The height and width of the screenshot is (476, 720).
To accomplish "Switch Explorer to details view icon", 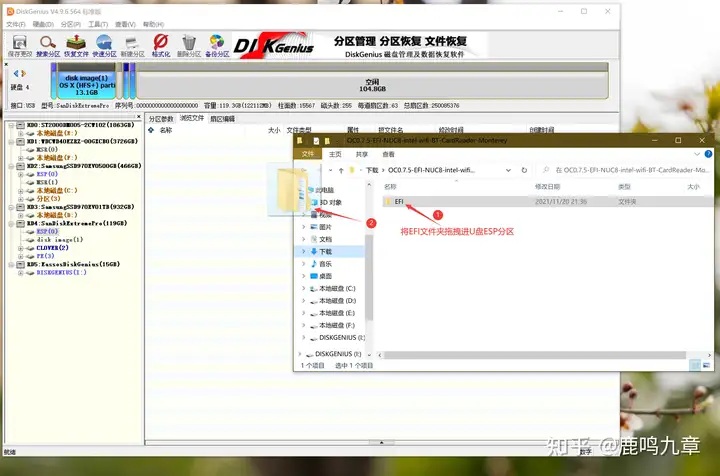I will 695,365.
